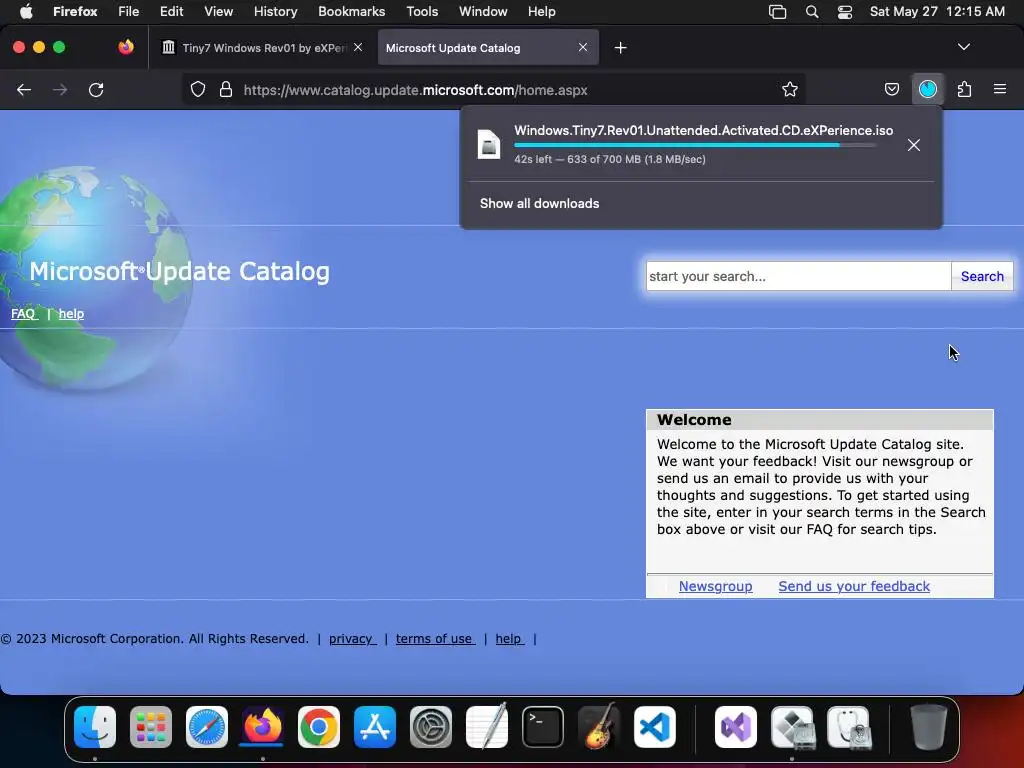Open App Store from the Dock
The height and width of the screenshot is (768, 1024).
click(x=375, y=727)
